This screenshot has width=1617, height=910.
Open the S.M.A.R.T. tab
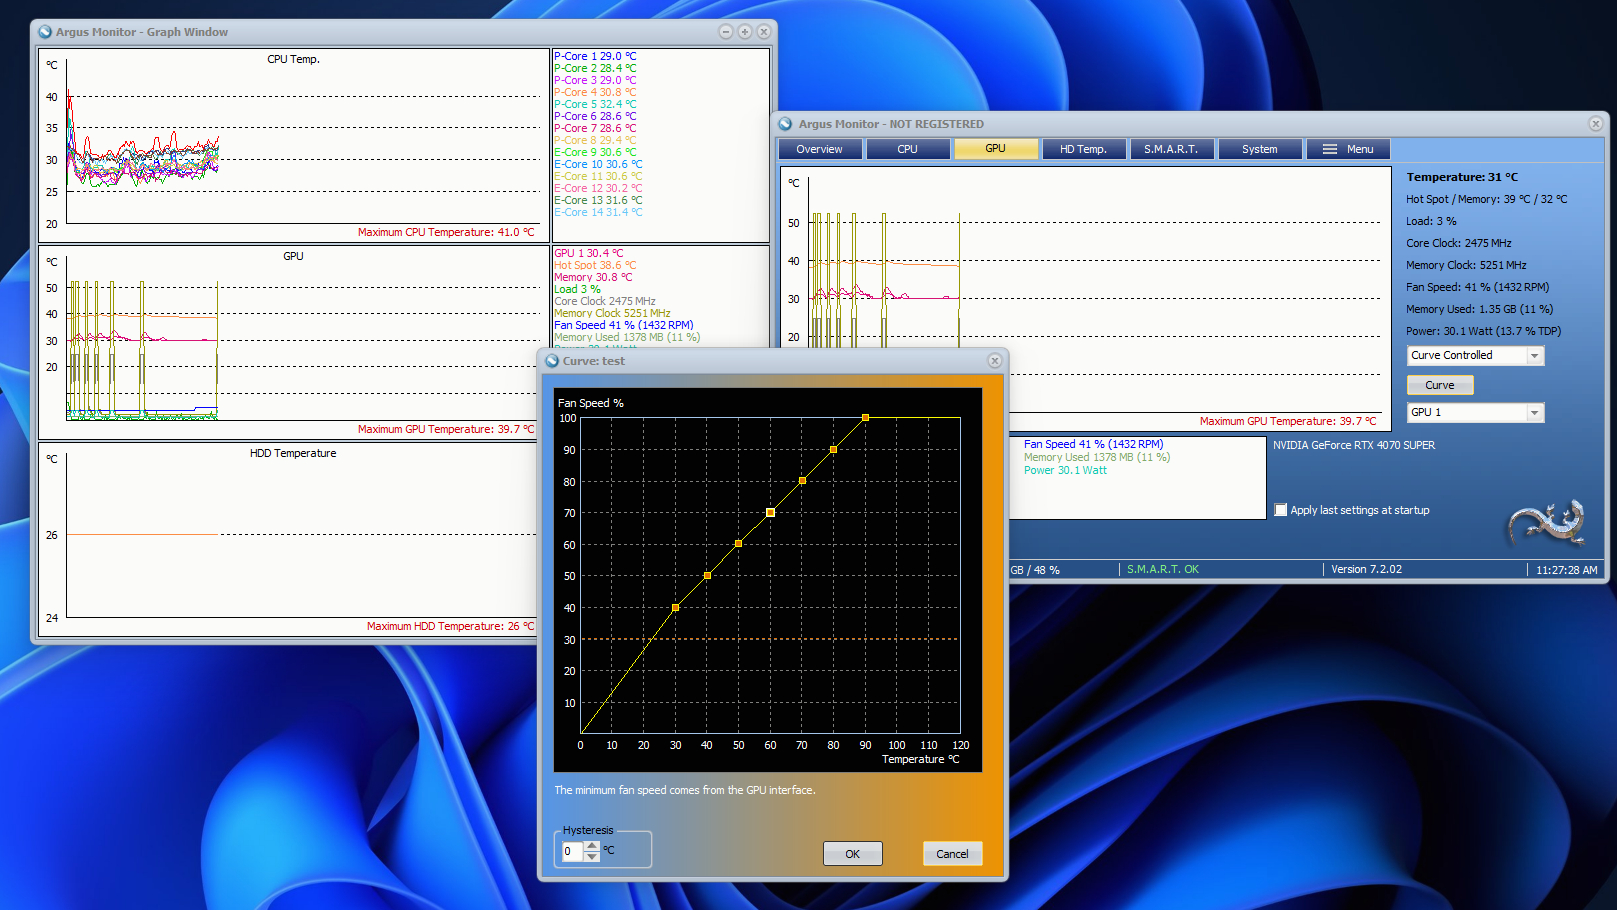[x=1170, y=149]
